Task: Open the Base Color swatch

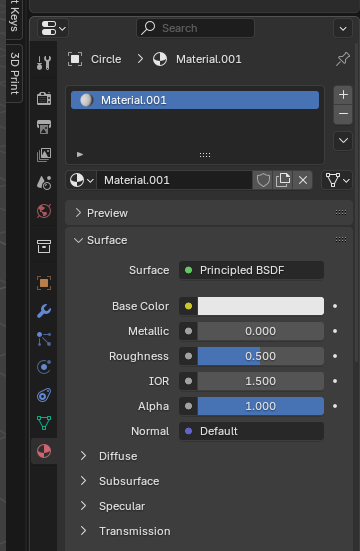Action: (x=261, y=306)
